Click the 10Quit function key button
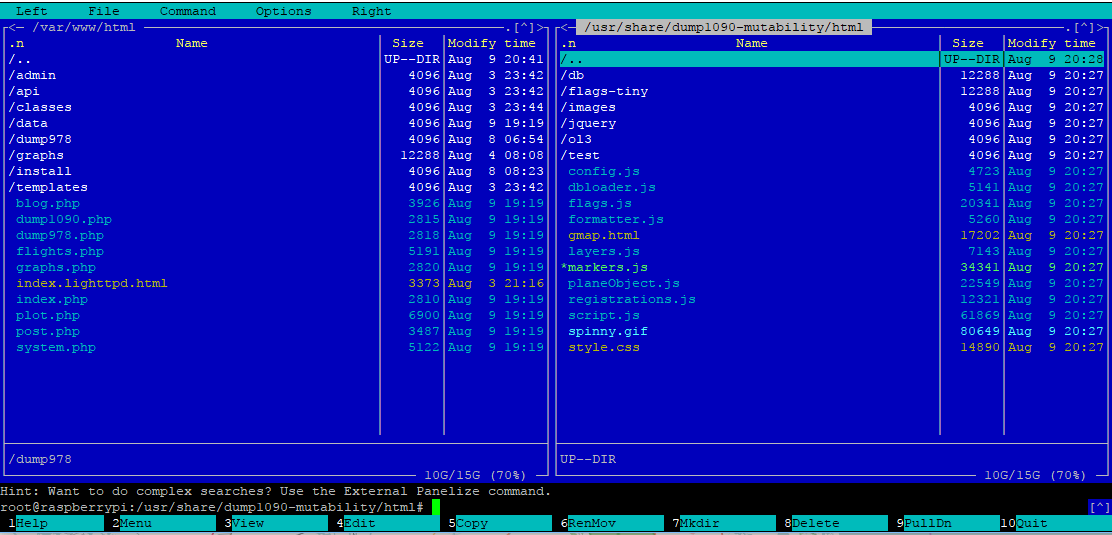Screen dimensions: 1112x535 [x=1057, y=523]
